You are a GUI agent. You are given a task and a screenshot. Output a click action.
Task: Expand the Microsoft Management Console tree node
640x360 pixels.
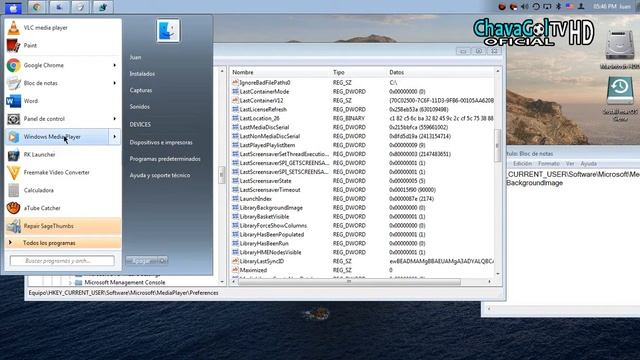pyautogui.click(x=70, y=282)
